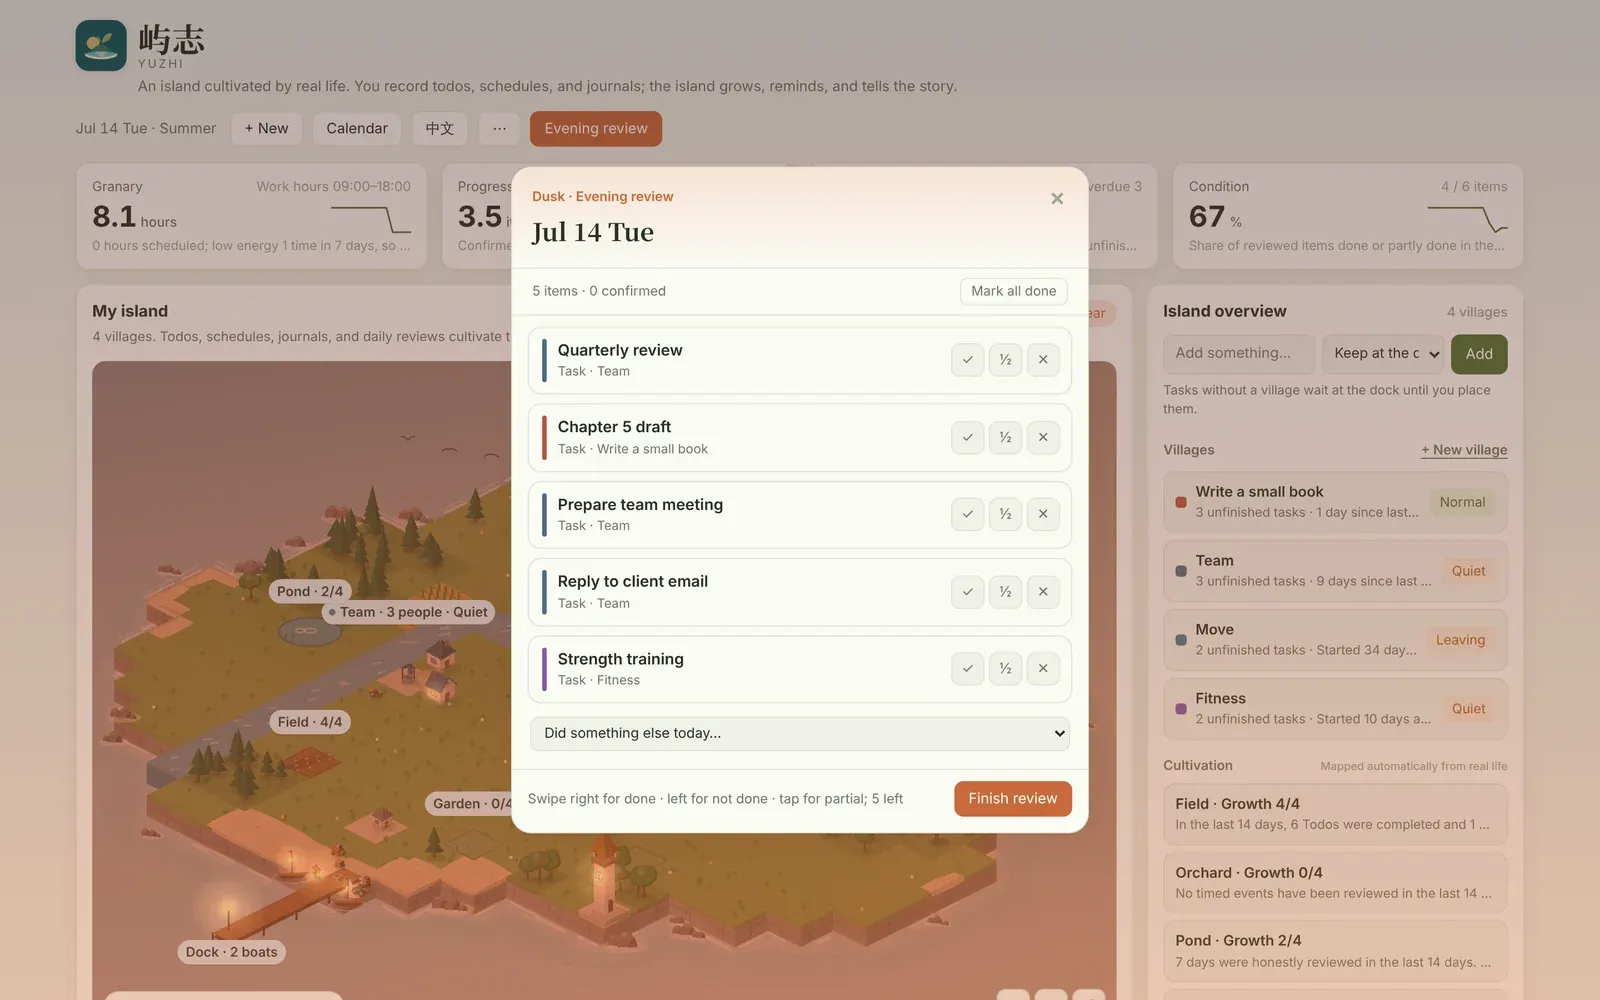1600x1000 pixels.
Task: Click the Condition 67% card
Action: pyautogui.click(x=1348, y=216)
